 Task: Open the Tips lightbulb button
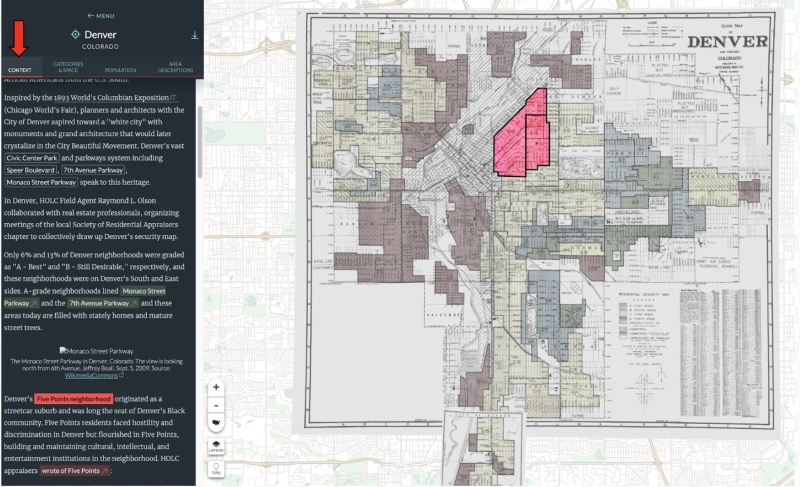tap(216, 469)
